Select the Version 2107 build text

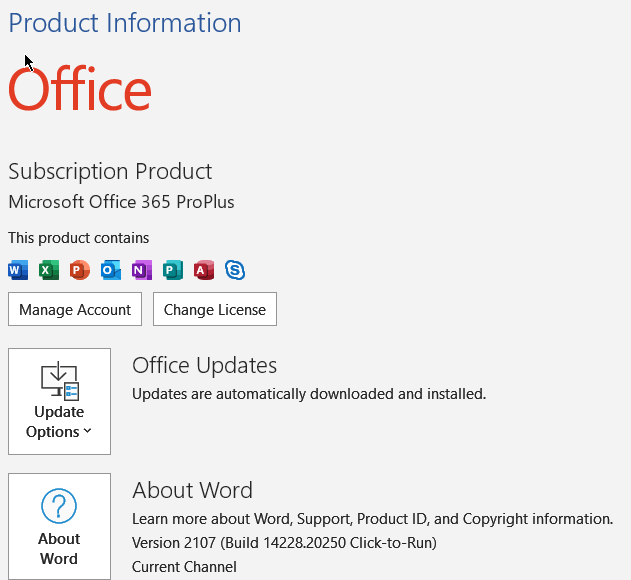[284, 543]
